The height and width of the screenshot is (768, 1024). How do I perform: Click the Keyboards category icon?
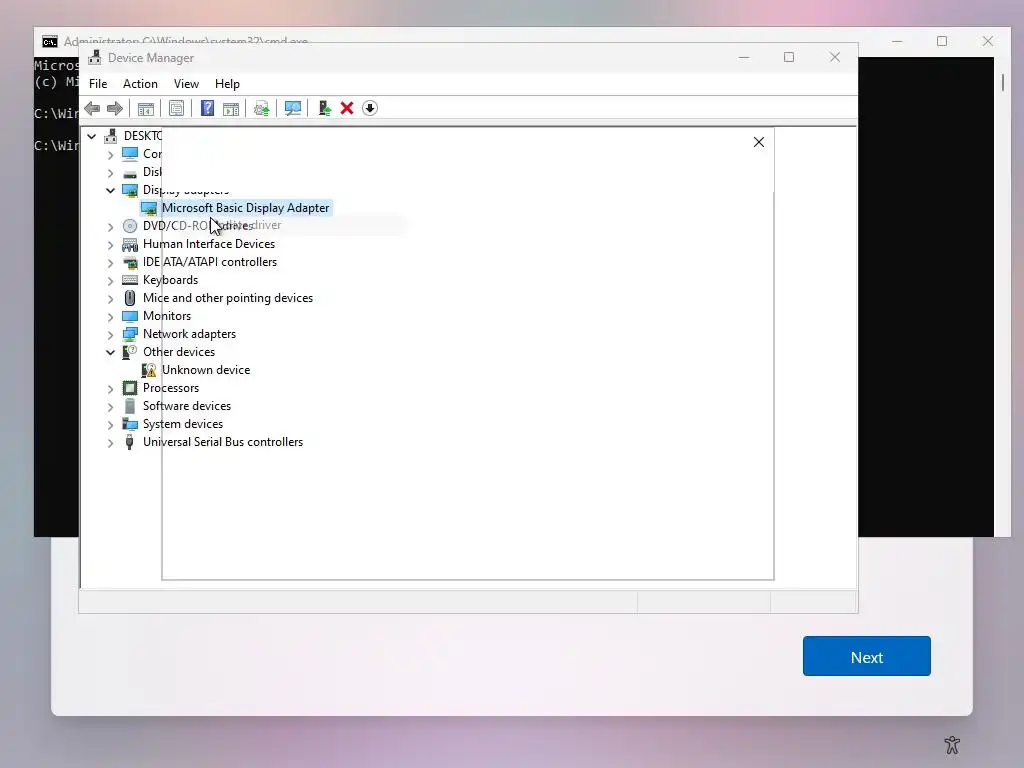[130, 280]
